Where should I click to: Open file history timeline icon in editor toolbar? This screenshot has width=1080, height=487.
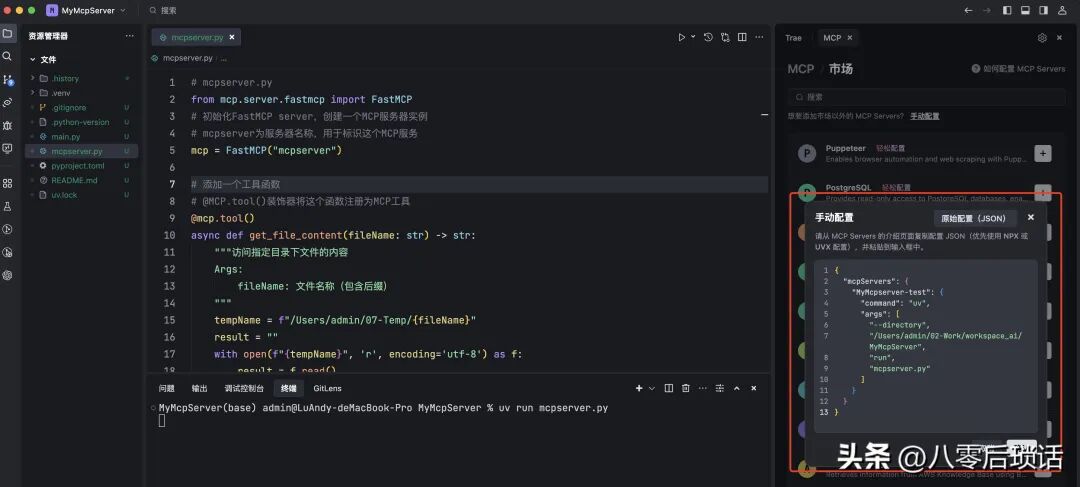coord(708,37)
